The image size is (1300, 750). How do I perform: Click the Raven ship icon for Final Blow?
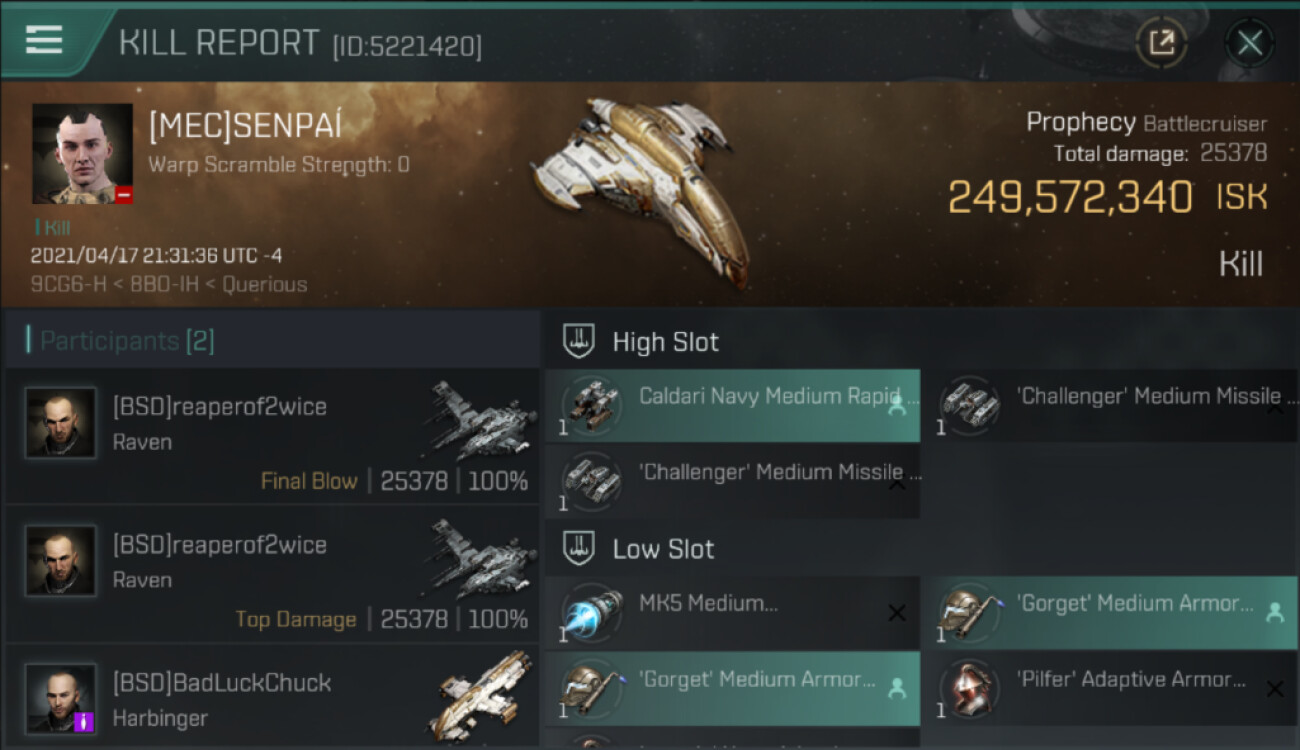pos(483,418)
